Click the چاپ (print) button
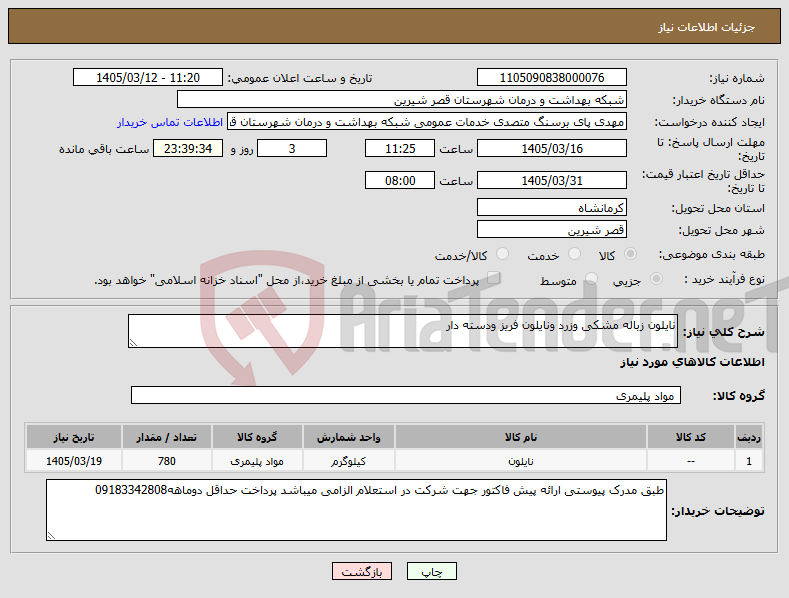The image size is (789, 598). click(432, 571)
